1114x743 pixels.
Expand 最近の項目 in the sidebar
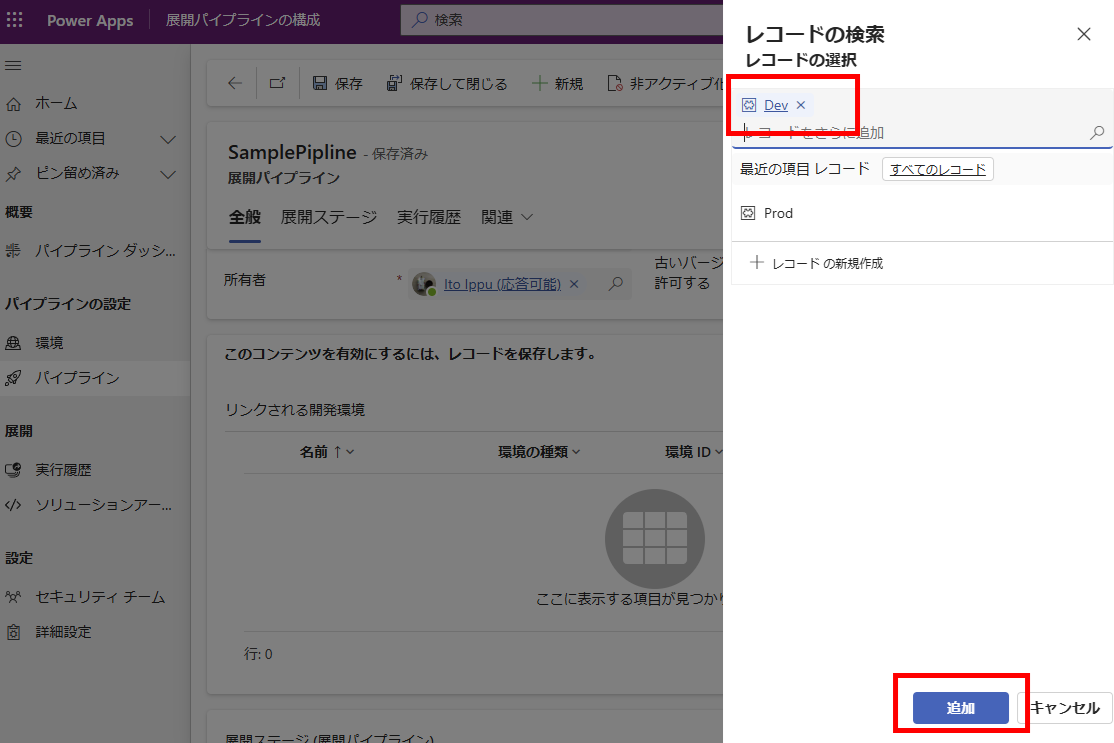(168, 139)
